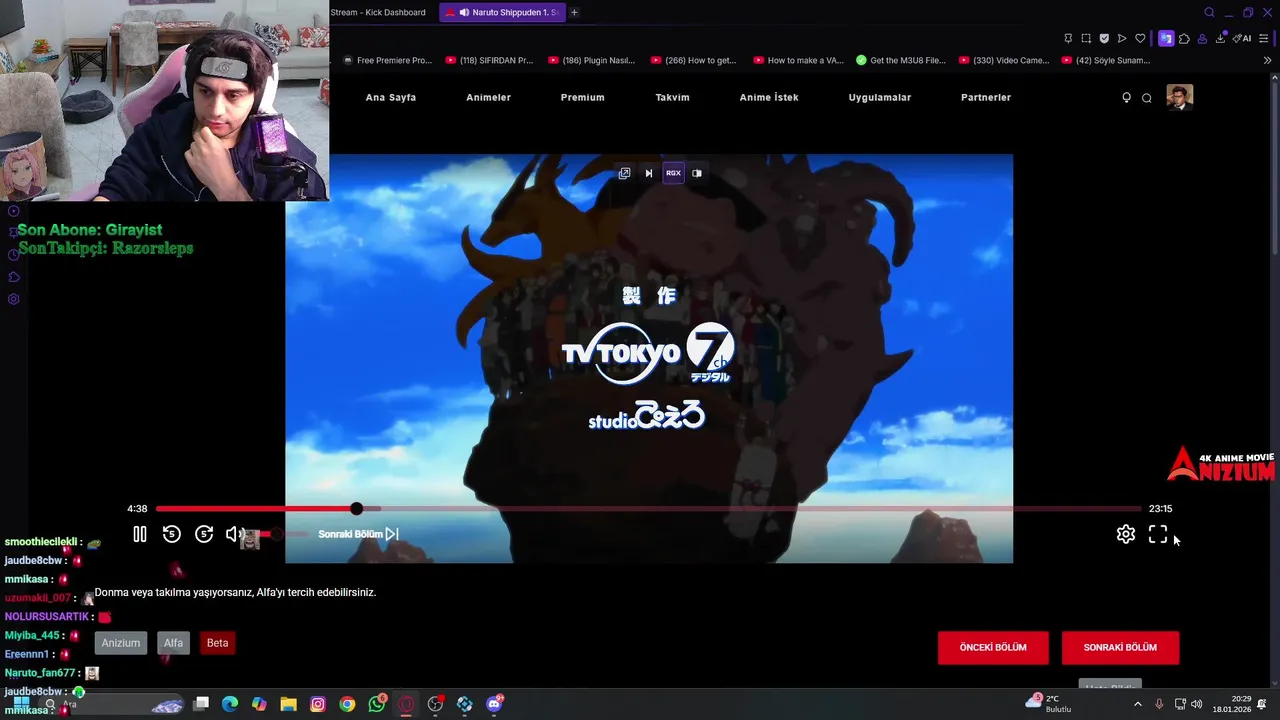Open Microsoft Edge from the taskbar
The height and width of the screenshot is (720, 1280).
click(x=230, y=704)
